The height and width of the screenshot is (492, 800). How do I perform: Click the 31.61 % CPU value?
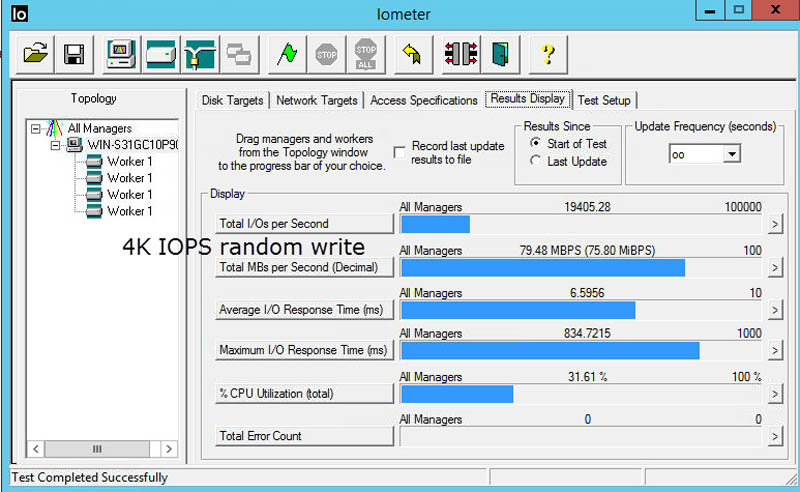(x=587, y=377)
